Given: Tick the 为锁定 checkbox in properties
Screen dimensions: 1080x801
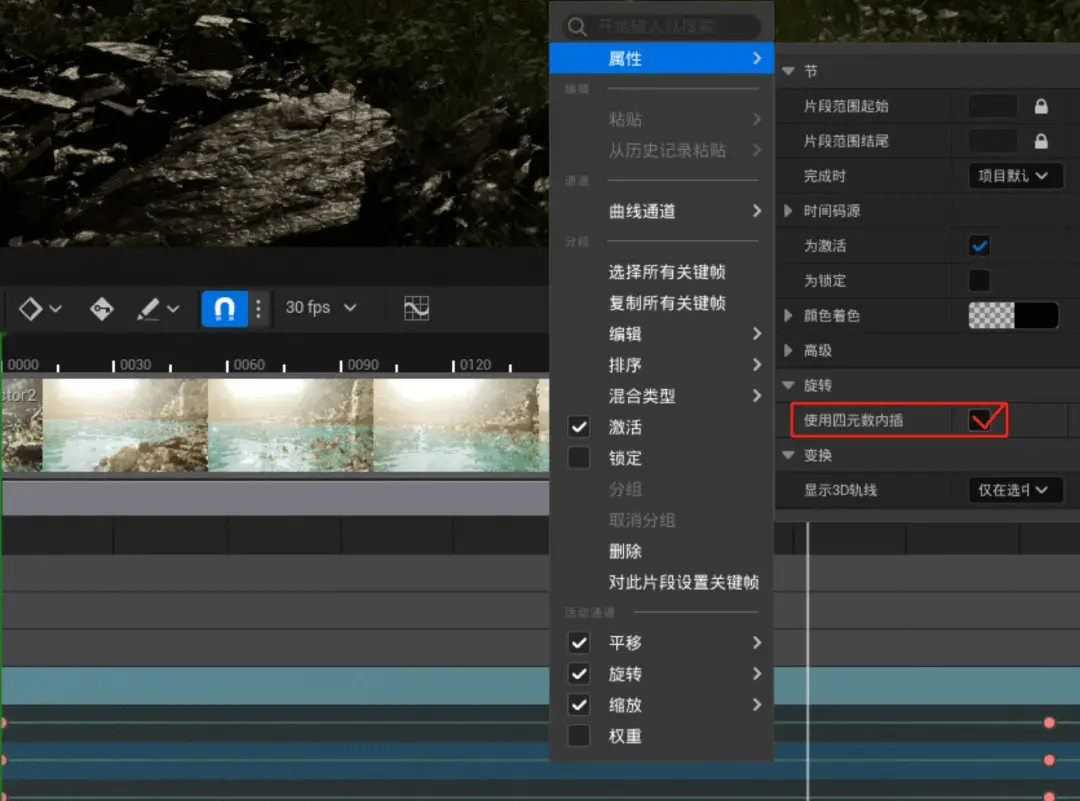Looking at the screenshot, I should [x=979, y=280].
